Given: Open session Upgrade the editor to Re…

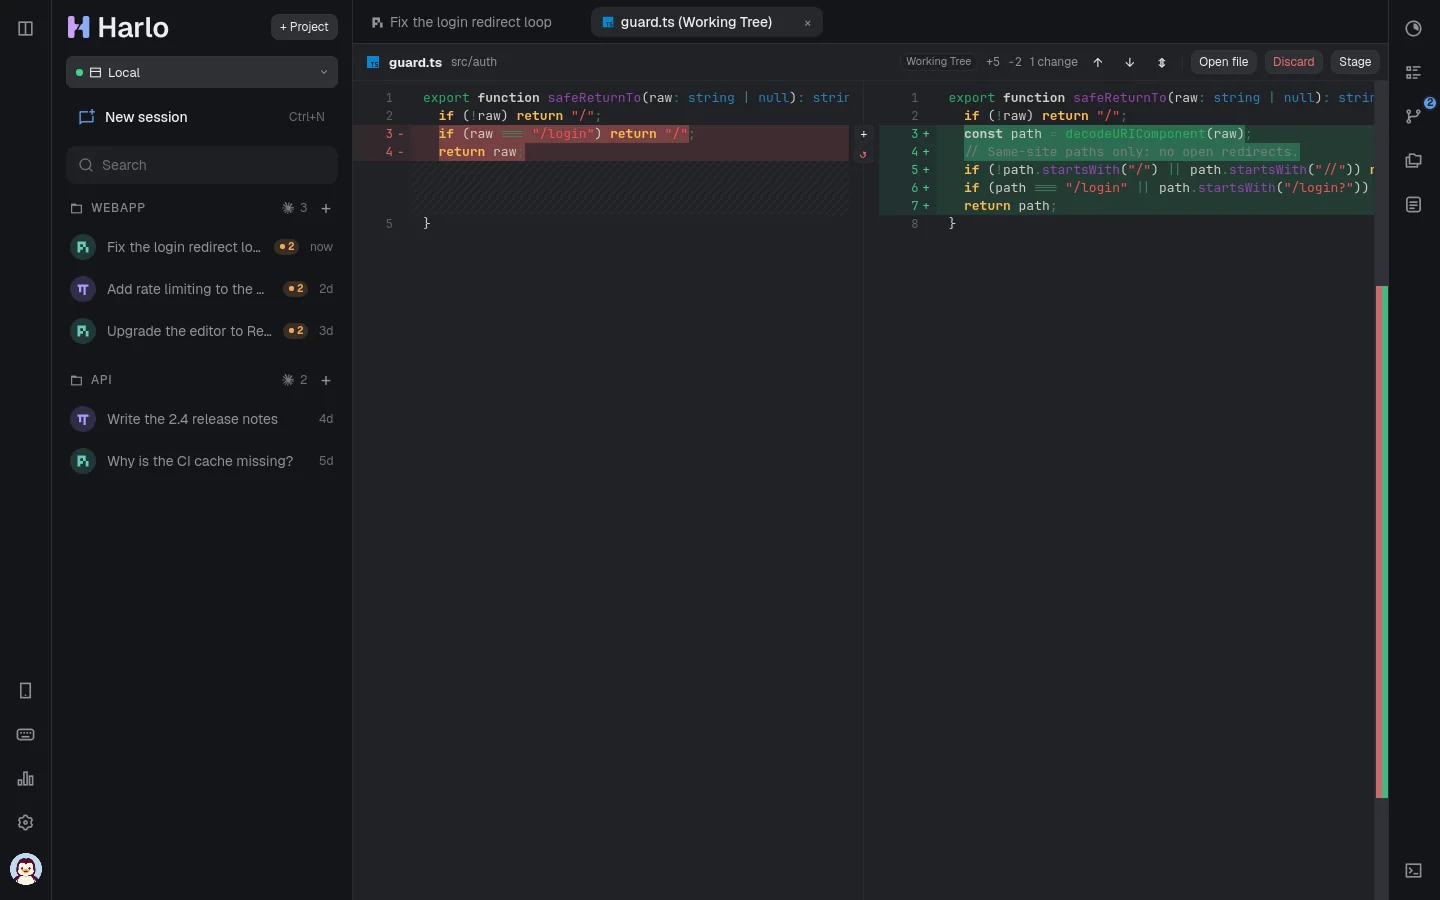Looking at the screenshot, I should (x=202, y=331).
